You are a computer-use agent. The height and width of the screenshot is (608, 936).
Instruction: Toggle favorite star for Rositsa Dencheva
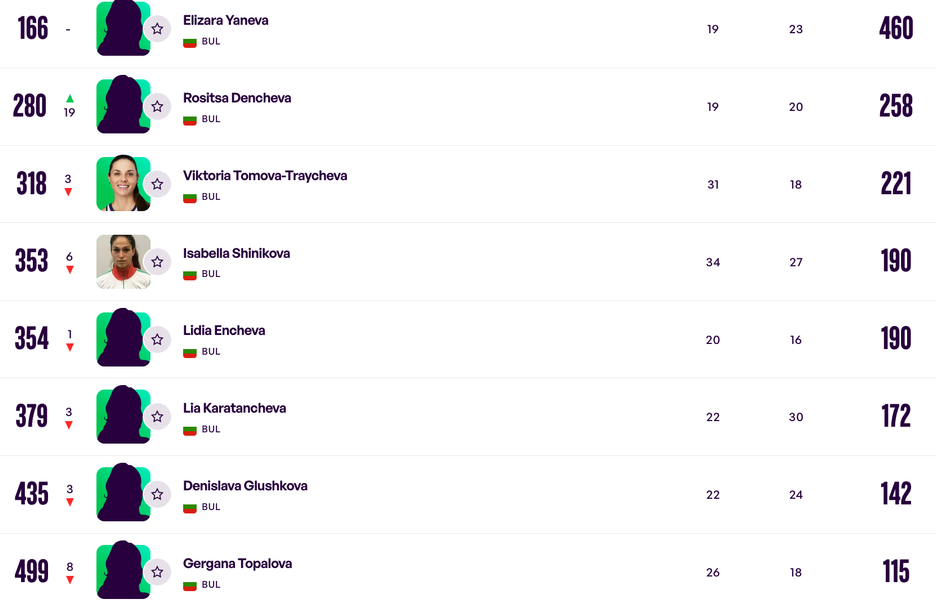pos(157,106)
